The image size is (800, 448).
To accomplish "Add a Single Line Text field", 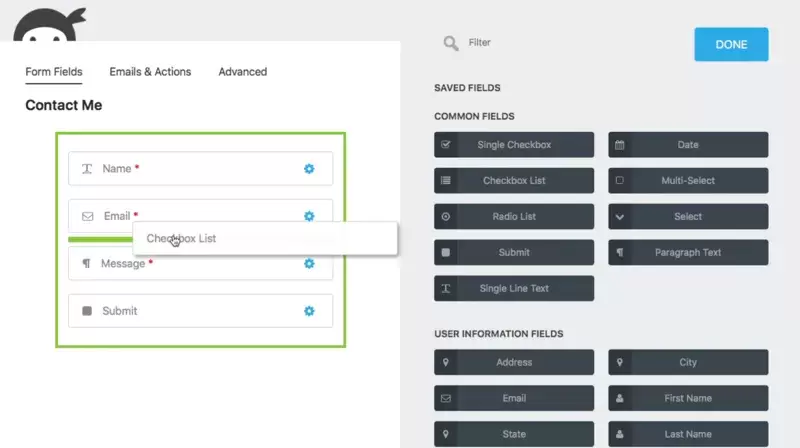I will [x=514, y=288].
